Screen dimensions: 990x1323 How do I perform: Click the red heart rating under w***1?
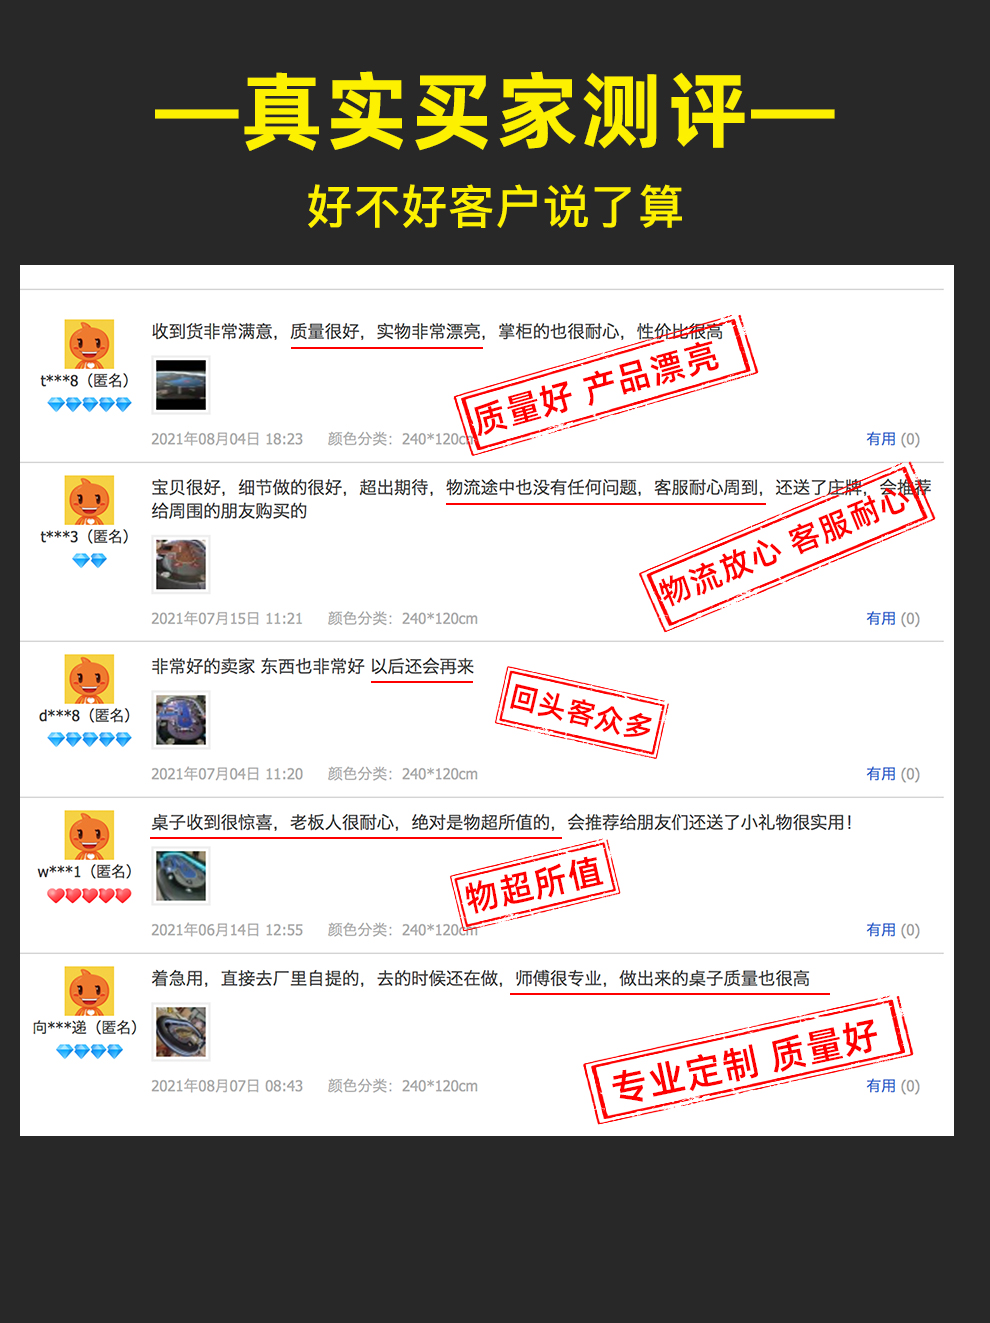tap(89, 895)
